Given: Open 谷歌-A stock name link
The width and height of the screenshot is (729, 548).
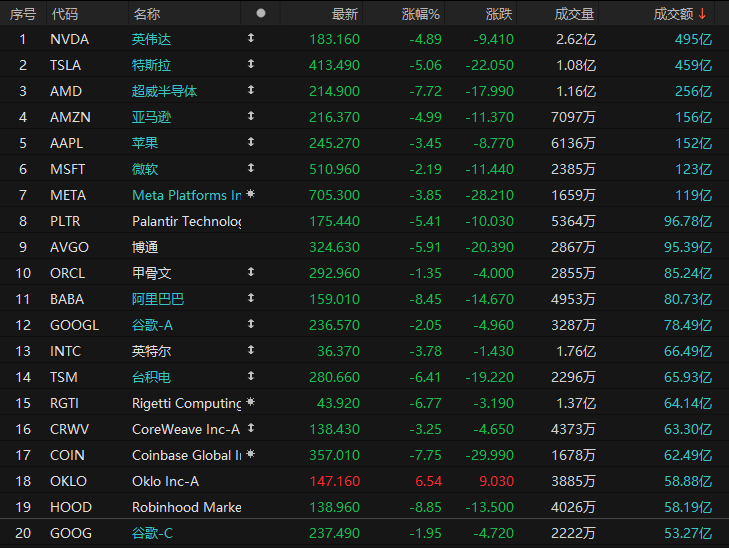Looking at the screenshot, I should point(152,325).
